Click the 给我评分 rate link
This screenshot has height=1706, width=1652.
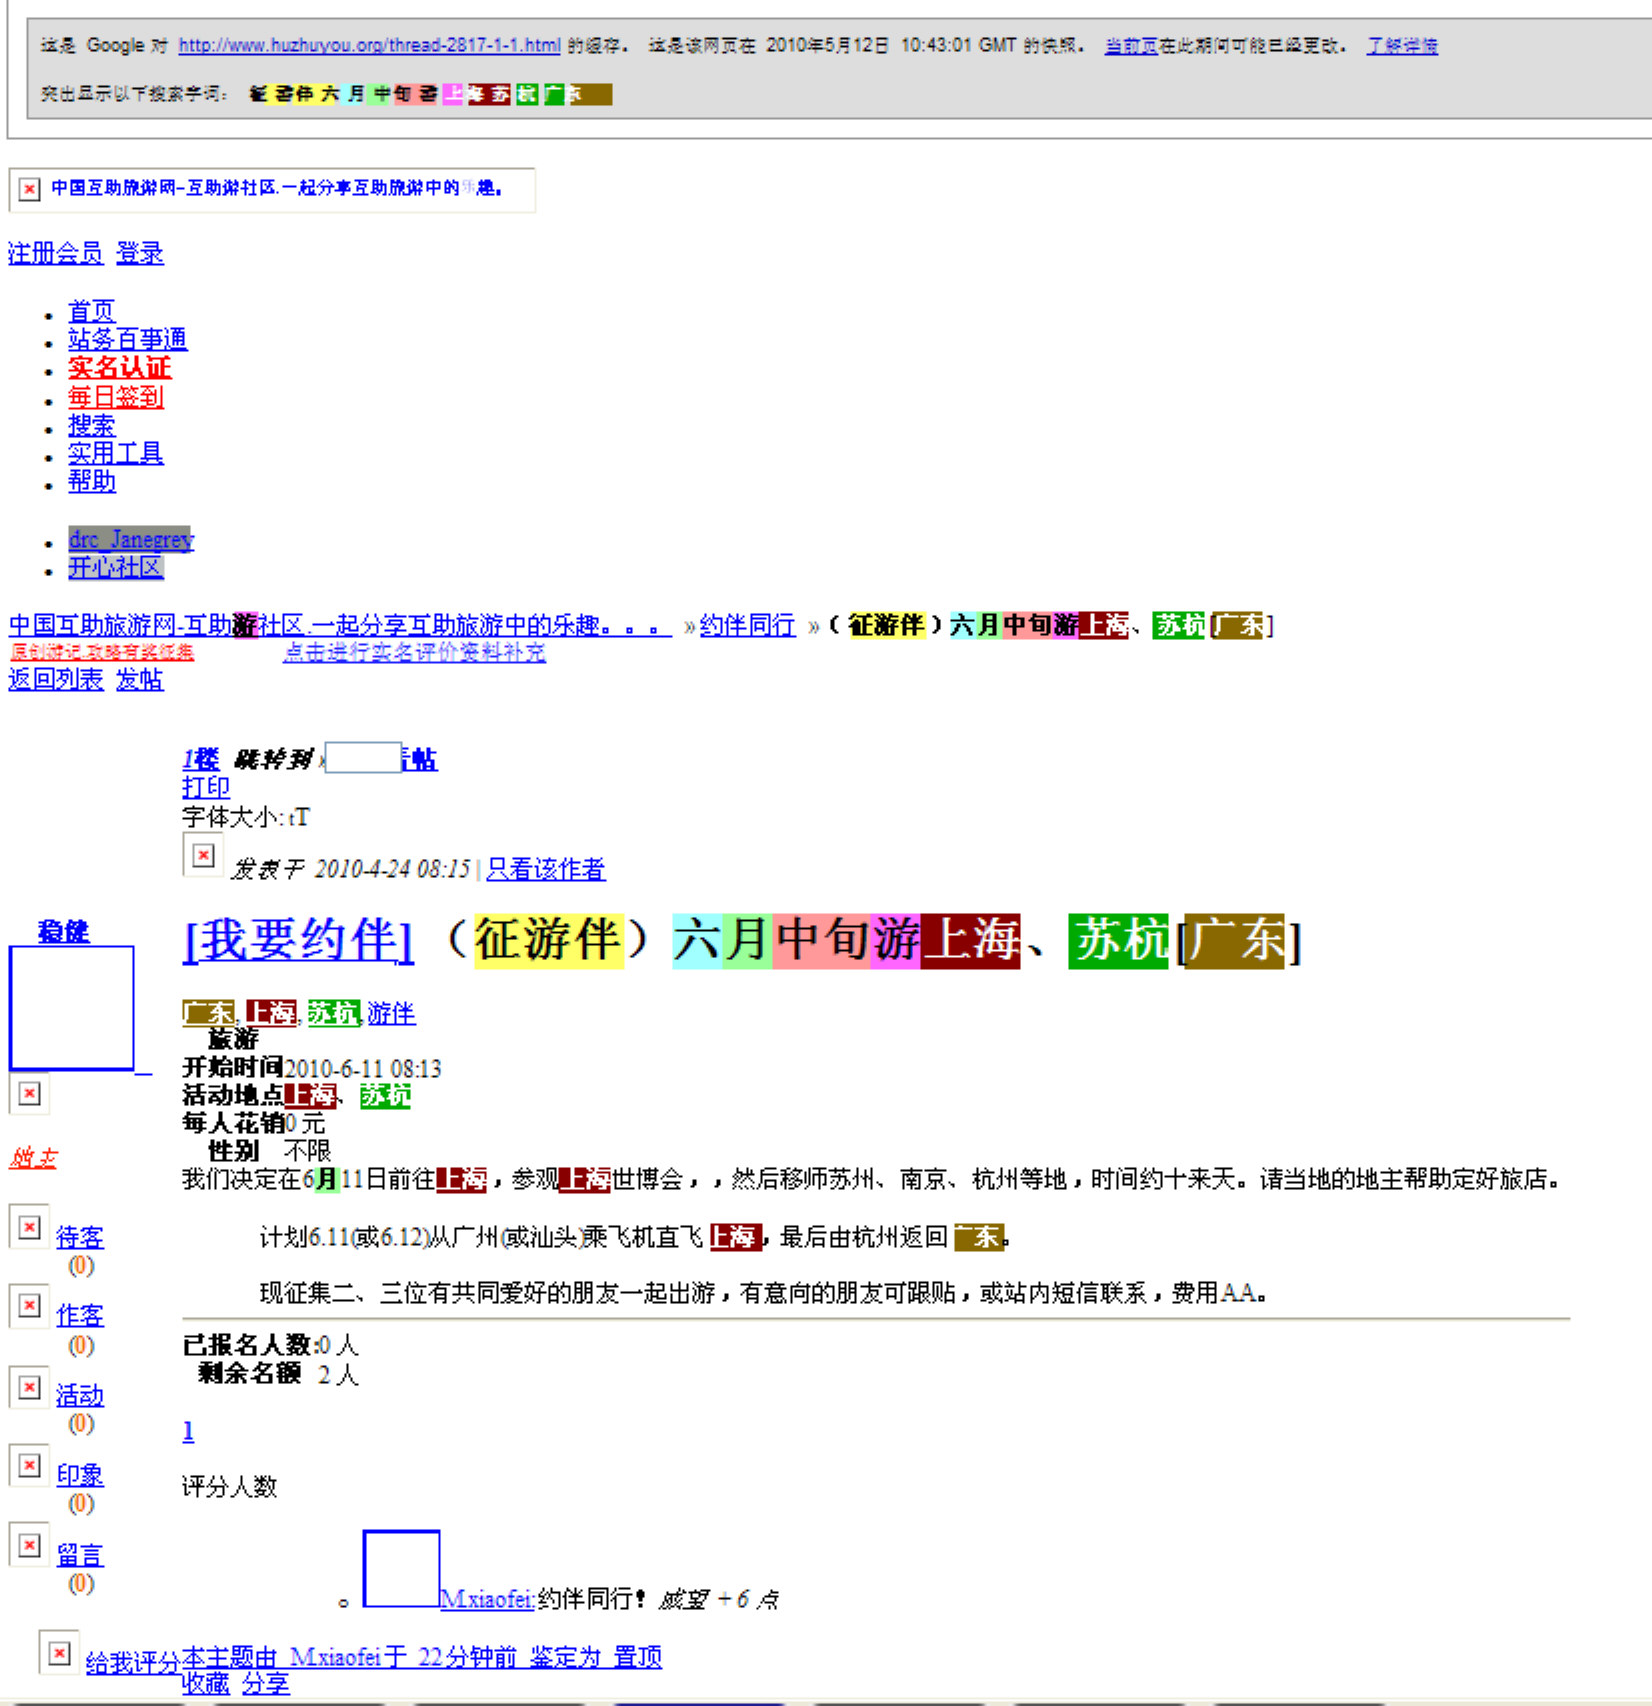pyautogui.click(x=132, y=1663)
